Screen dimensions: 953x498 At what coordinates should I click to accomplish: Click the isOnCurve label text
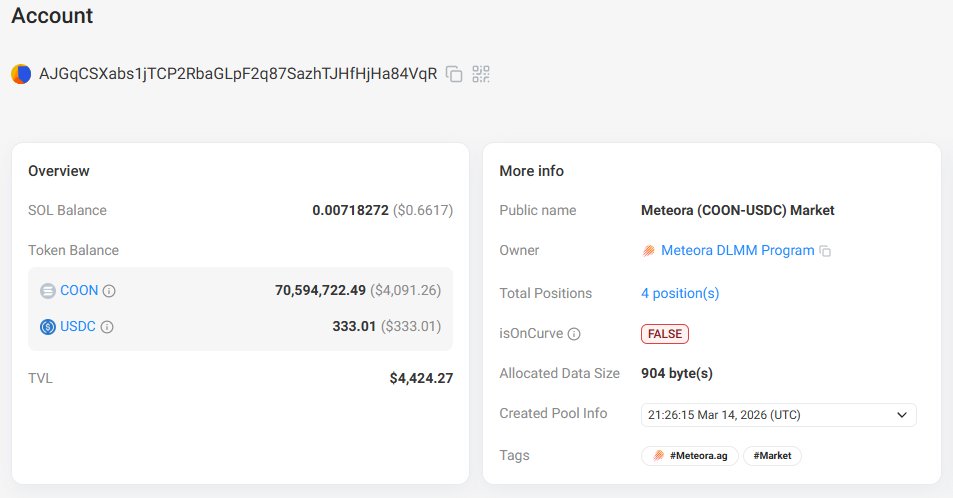click(x=531, y=334)
